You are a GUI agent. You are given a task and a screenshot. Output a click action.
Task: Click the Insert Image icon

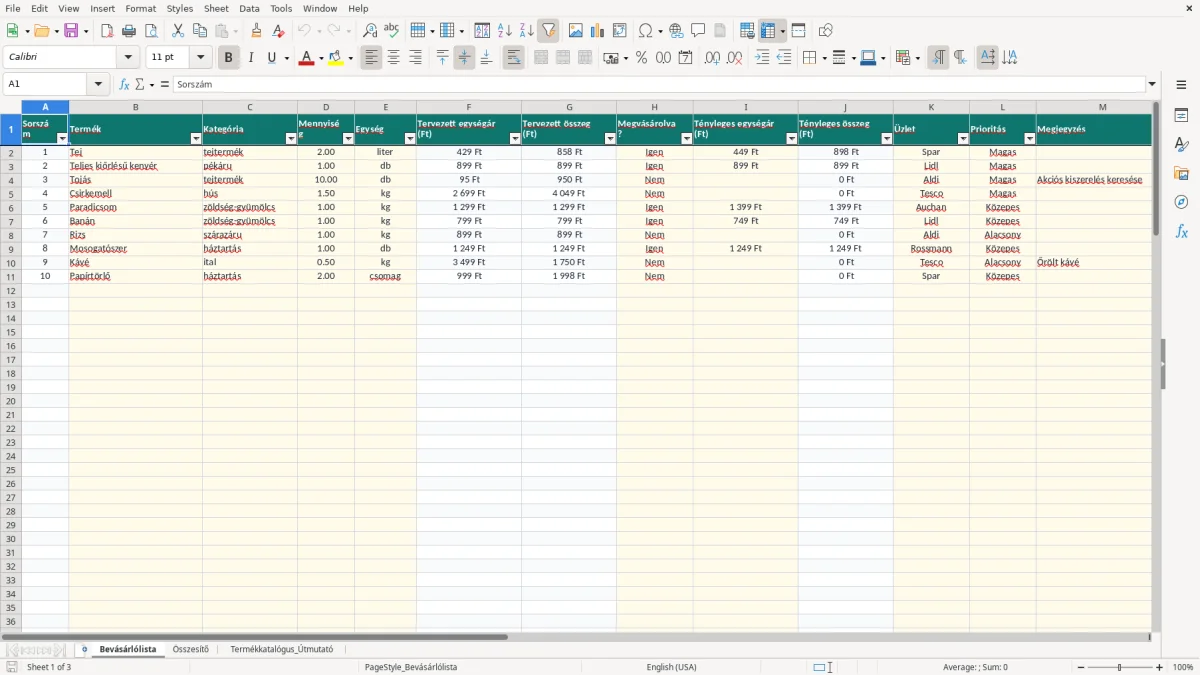576,31
